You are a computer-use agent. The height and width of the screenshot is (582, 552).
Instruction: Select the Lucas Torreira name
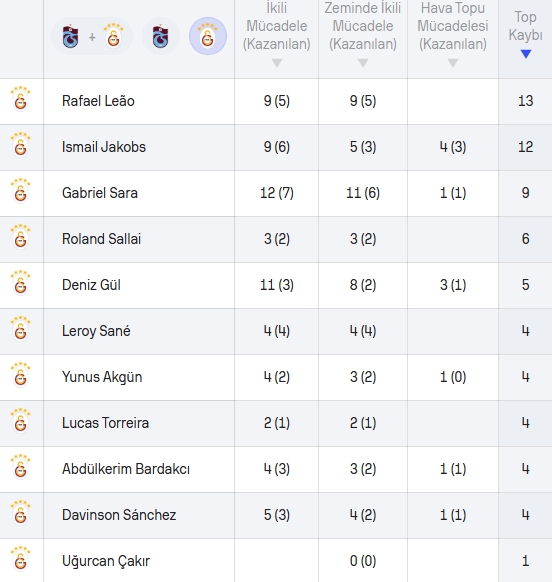[105, 423]
